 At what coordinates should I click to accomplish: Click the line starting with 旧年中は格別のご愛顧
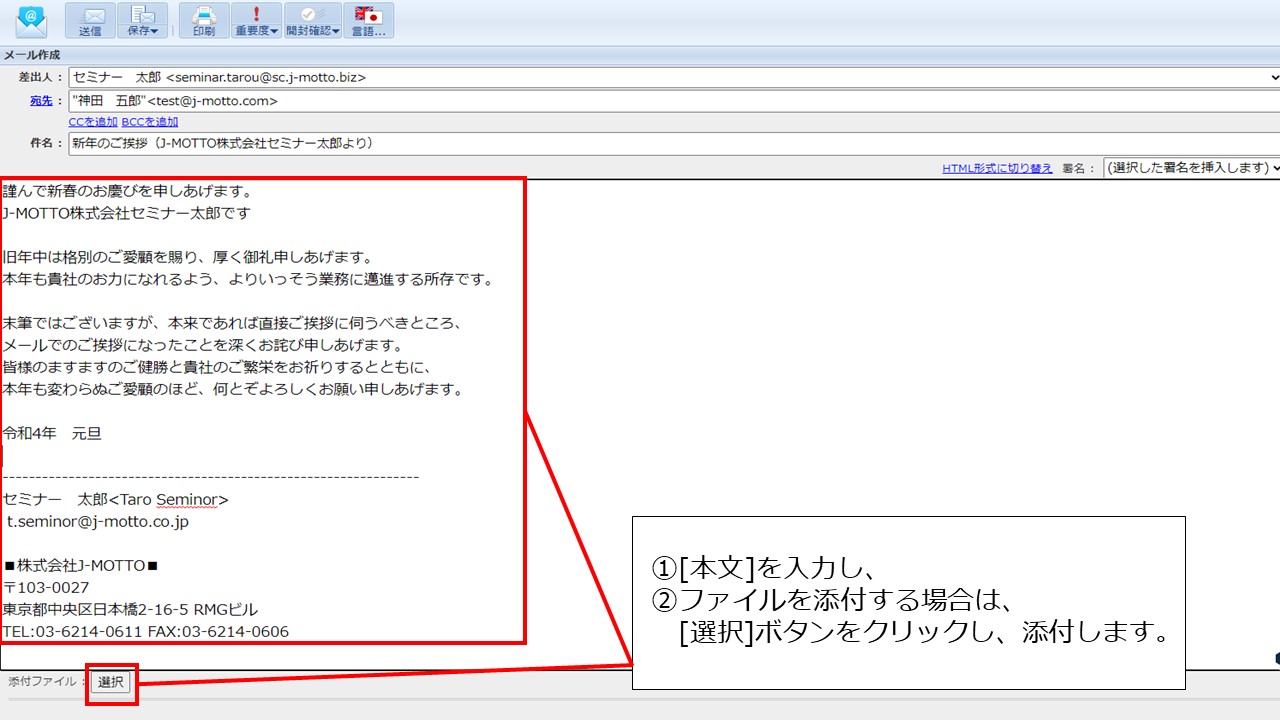(x=188, y=257)
